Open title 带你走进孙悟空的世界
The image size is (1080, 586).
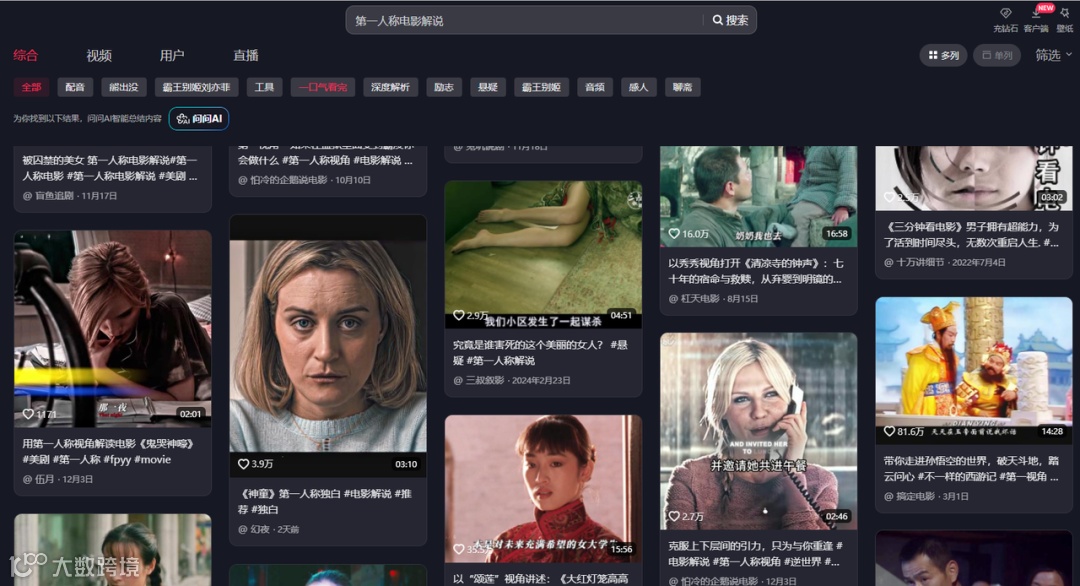click(x=971, y=469)
